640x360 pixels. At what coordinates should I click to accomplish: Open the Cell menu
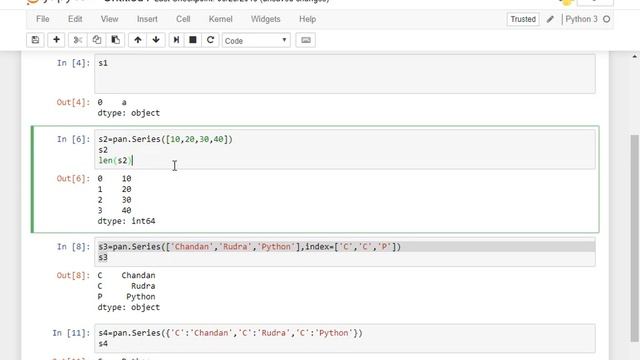(x=183, y=19)
